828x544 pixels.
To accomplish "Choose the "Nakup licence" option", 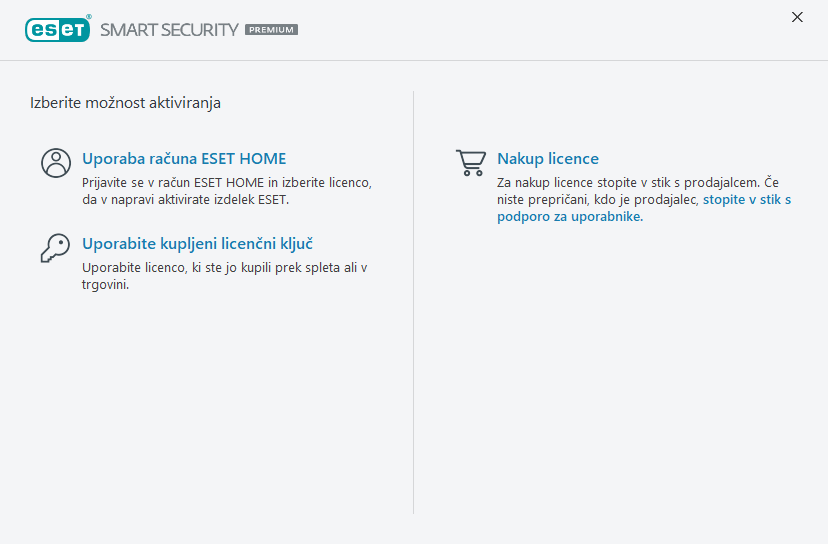I will click(548, 158).
